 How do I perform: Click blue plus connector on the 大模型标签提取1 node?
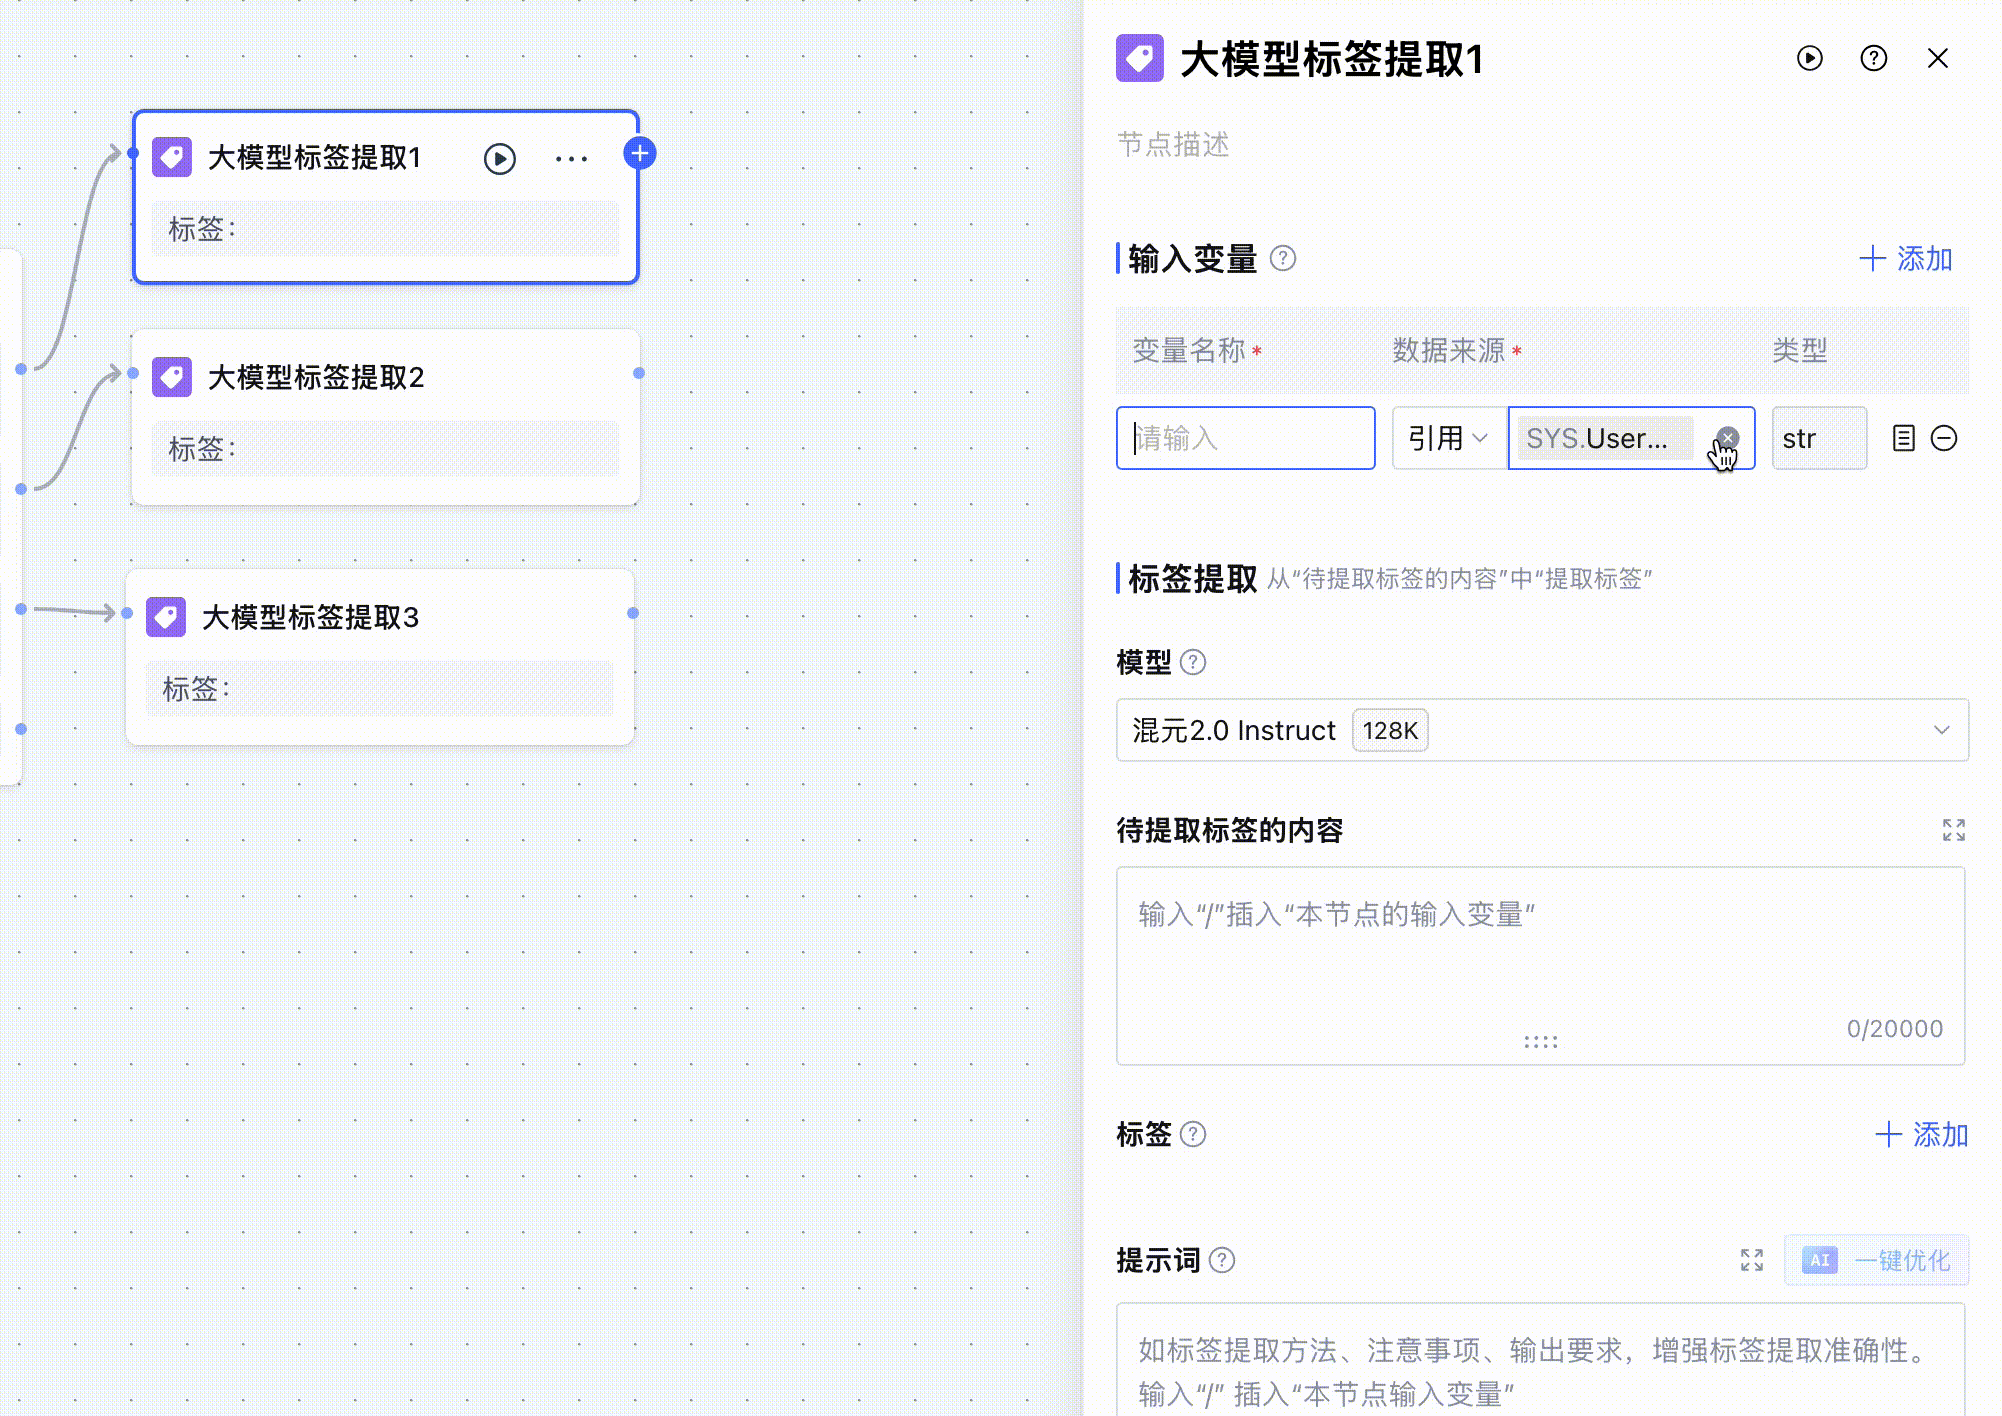click(x=640, y=154)
